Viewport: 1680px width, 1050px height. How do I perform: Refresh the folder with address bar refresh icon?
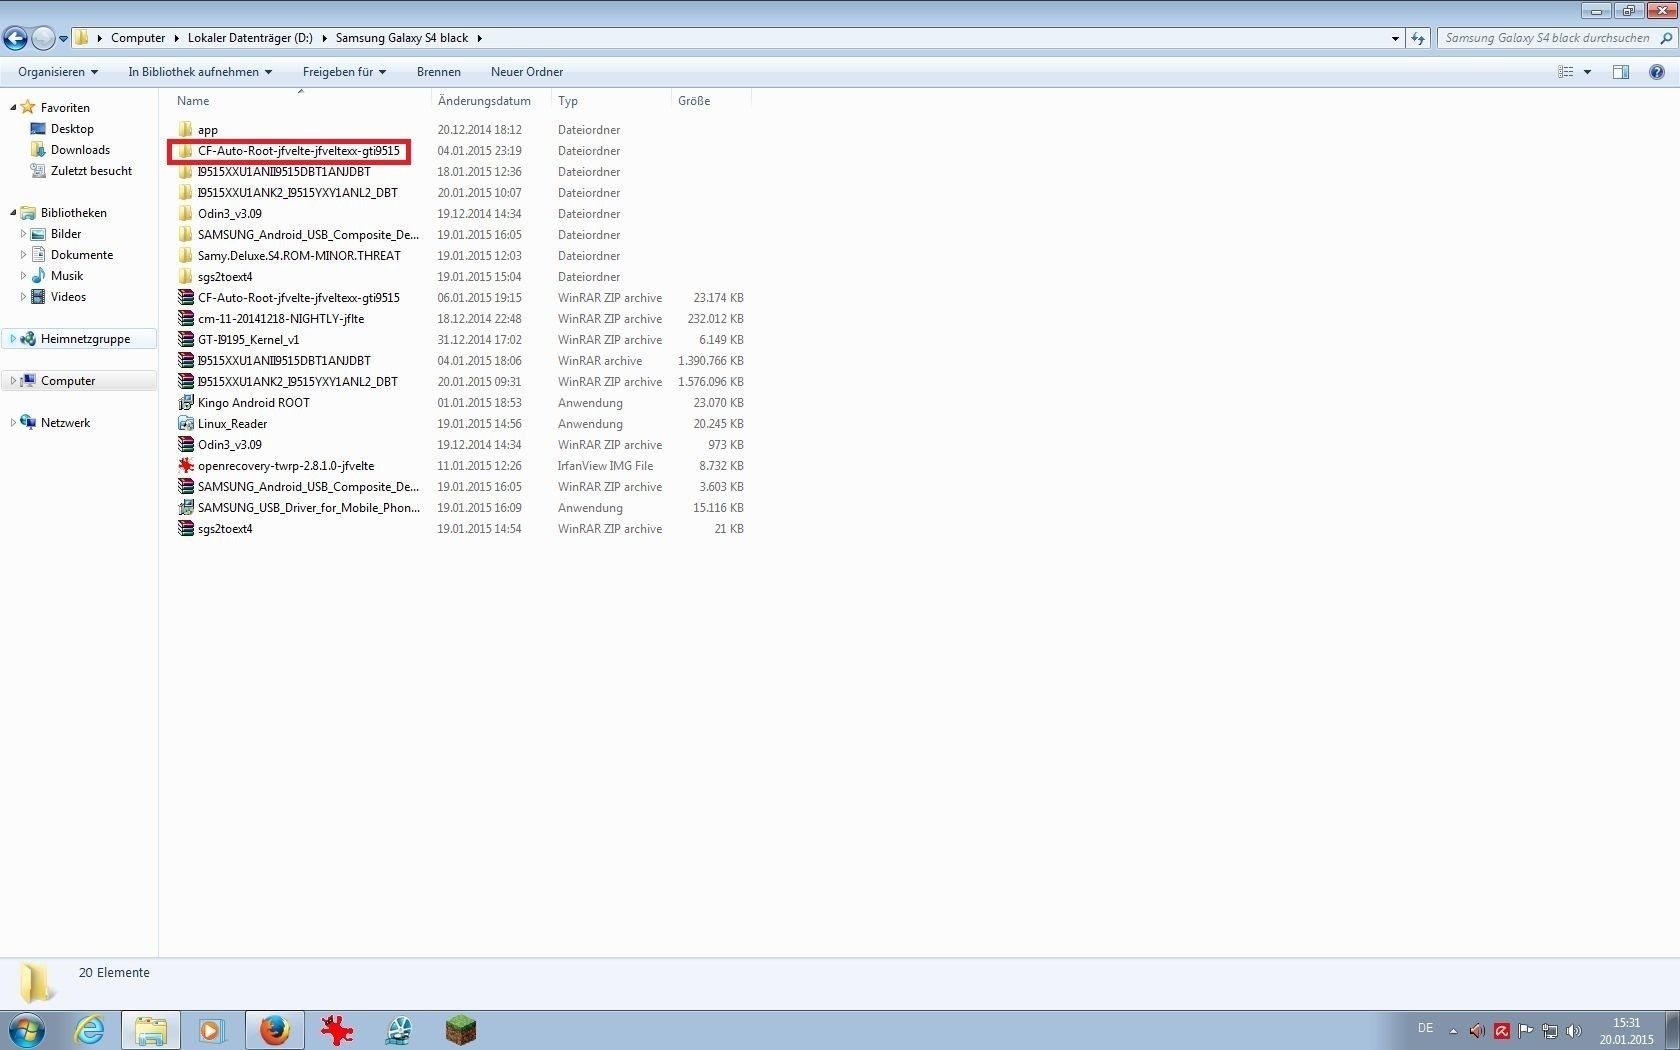pos(1418,38)
